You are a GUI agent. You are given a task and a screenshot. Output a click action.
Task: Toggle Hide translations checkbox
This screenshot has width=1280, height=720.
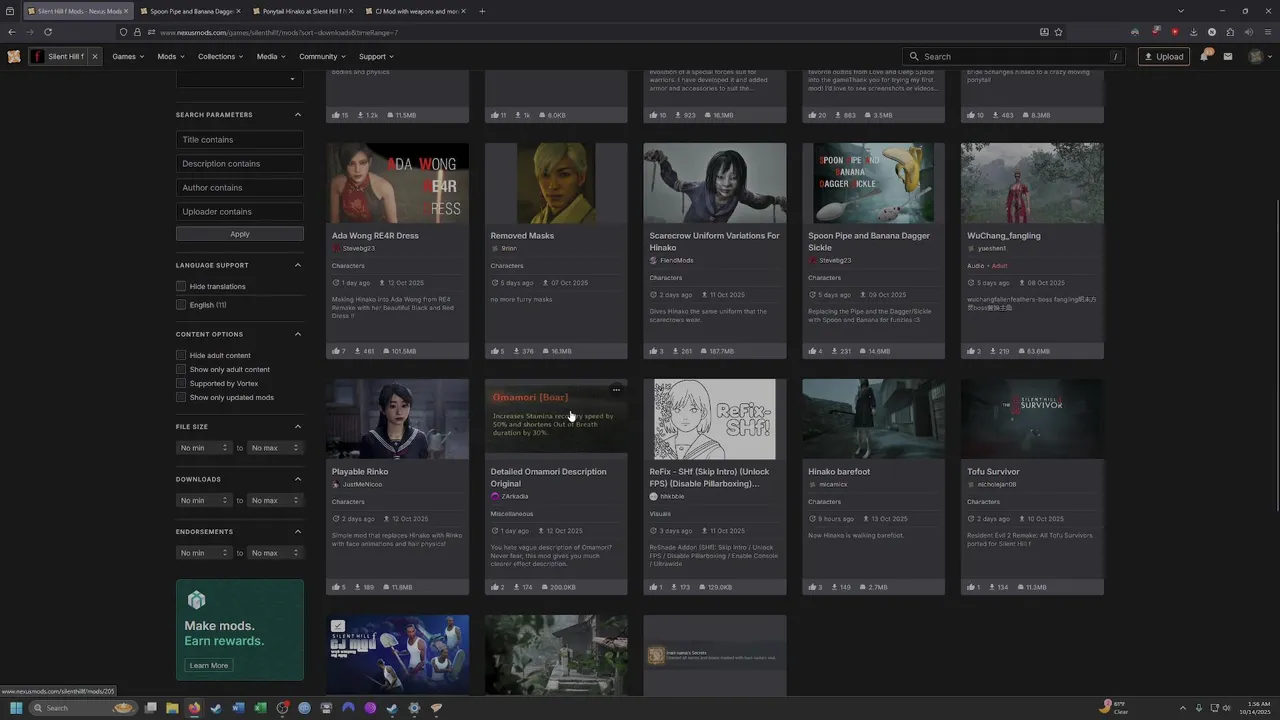[181, 286]
